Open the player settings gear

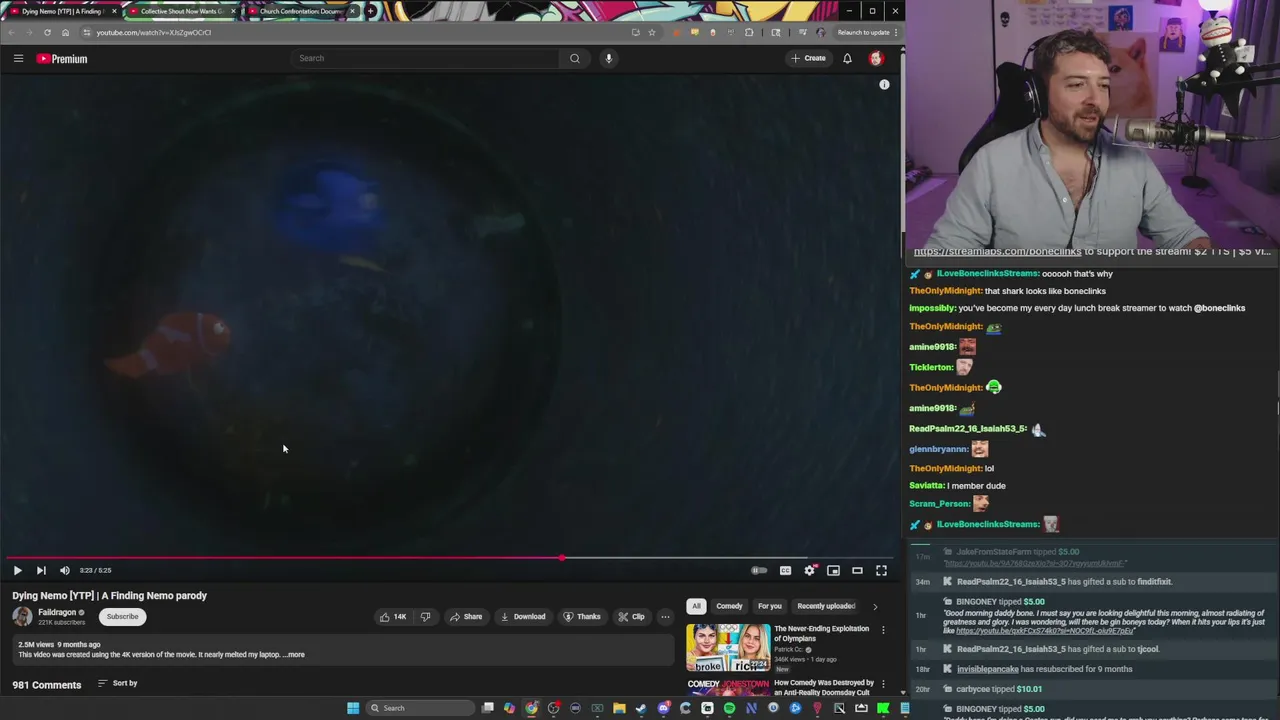click(x=809, y=570)
